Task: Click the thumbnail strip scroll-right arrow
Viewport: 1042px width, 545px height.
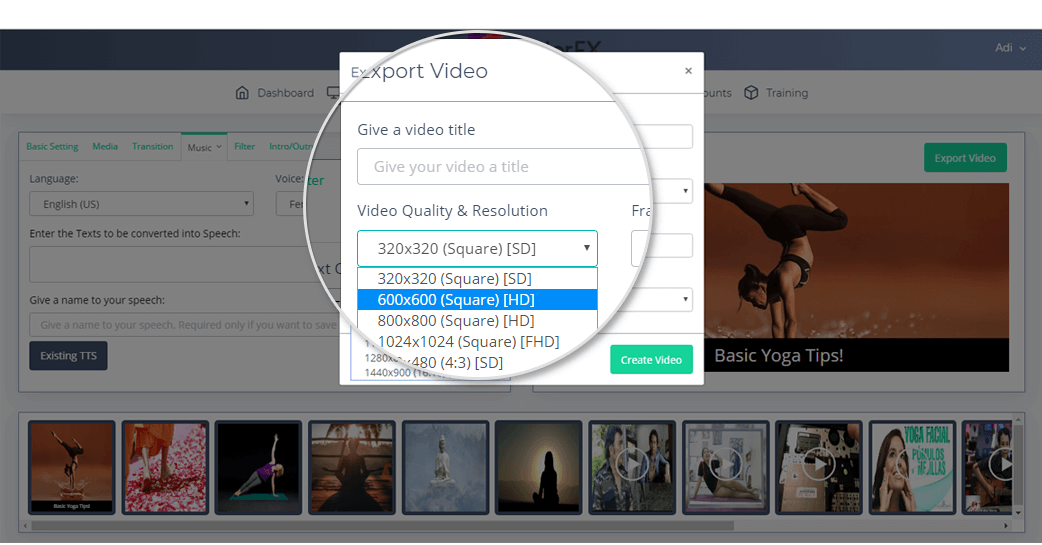Action: pos(1006,526)
